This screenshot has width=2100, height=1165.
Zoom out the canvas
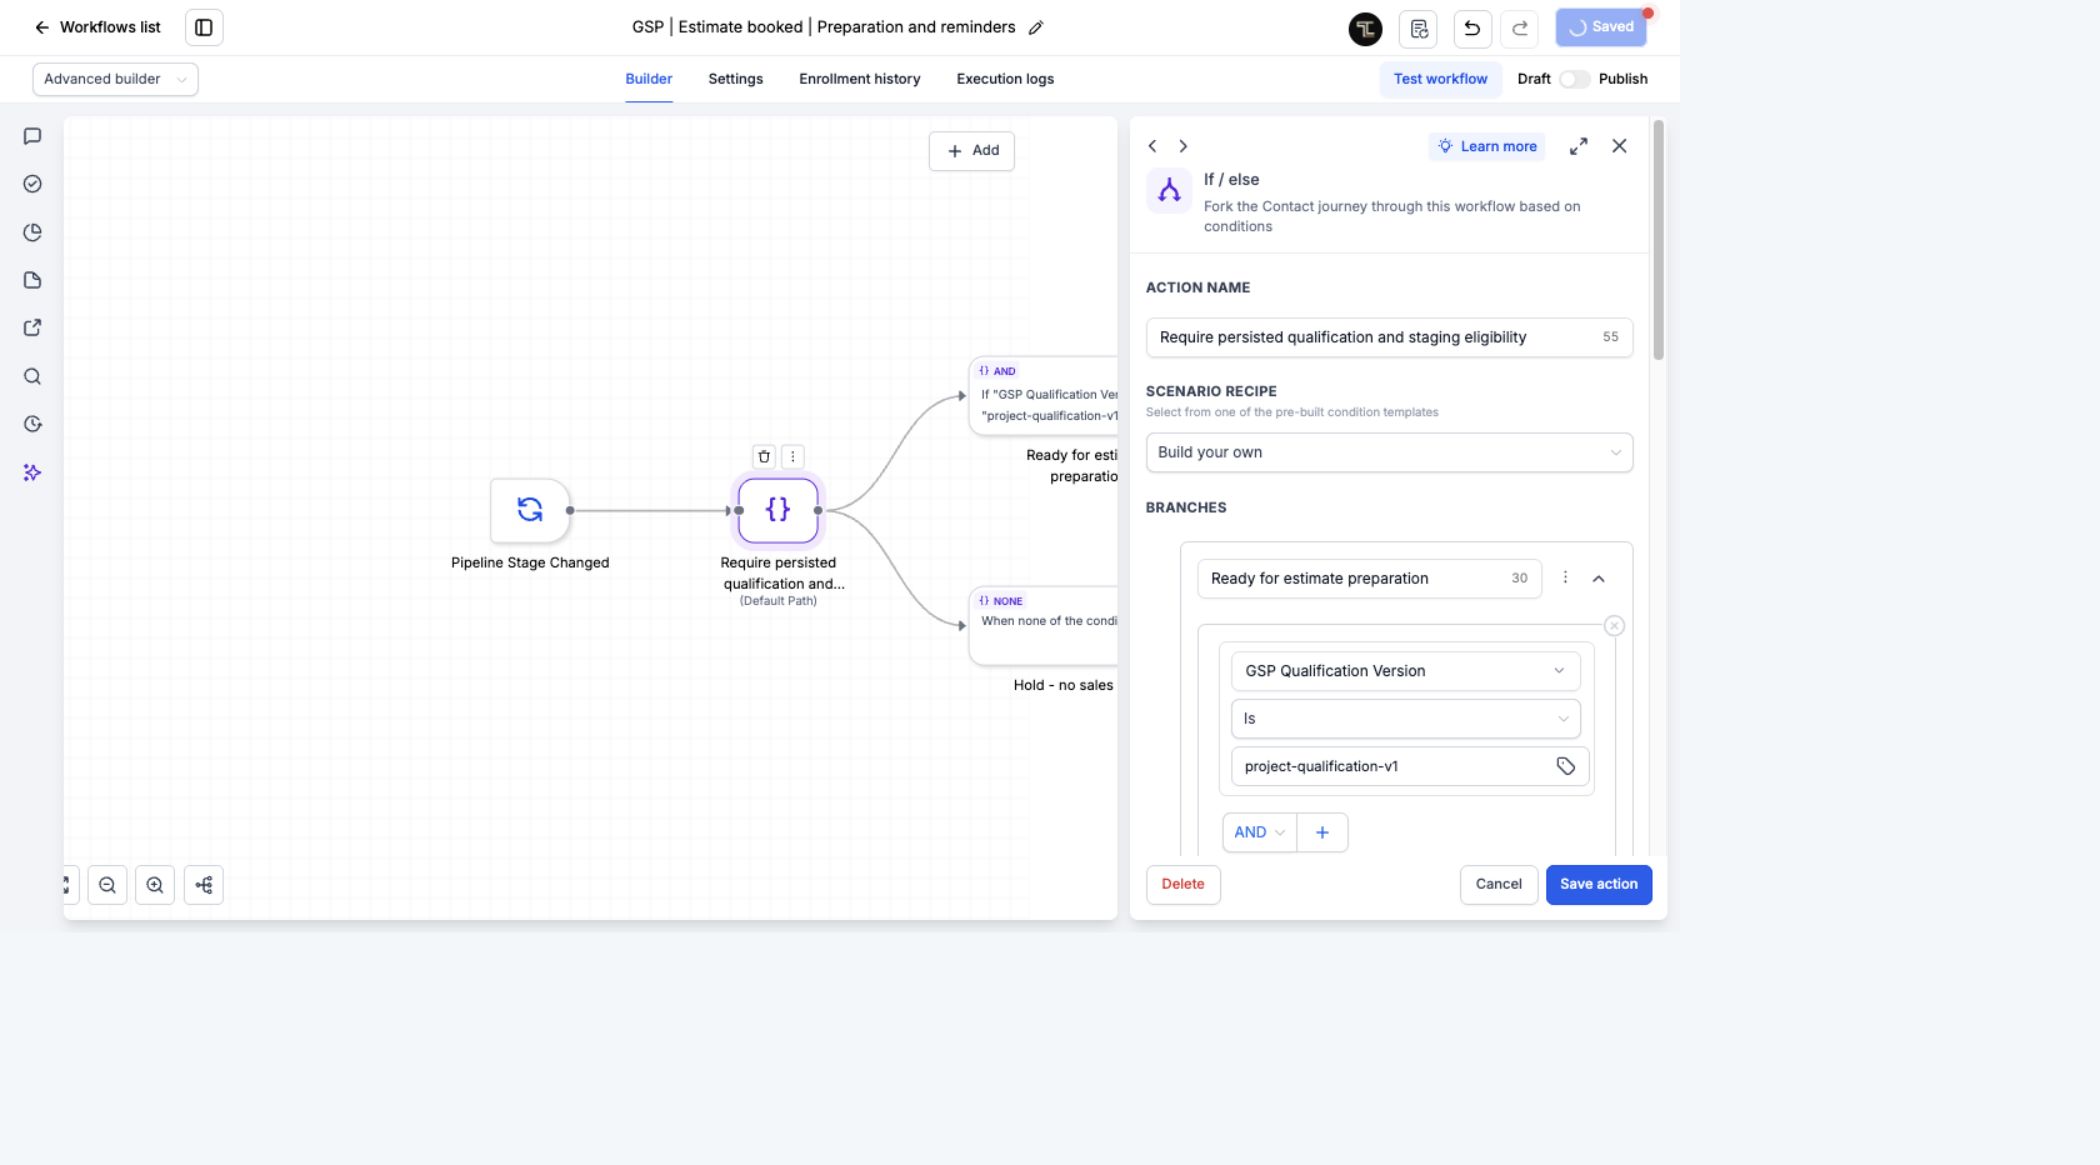click(x=107, y=885)
